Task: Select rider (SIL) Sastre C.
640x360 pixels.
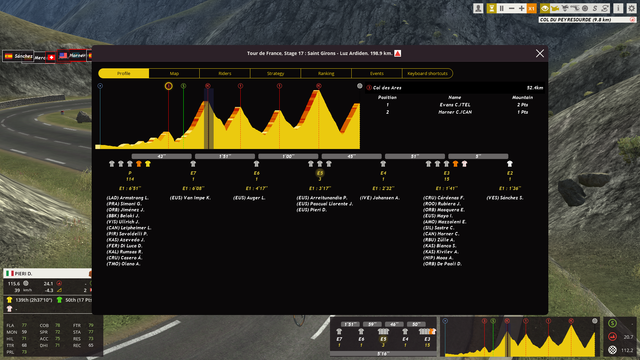Action: coord(438,228)
